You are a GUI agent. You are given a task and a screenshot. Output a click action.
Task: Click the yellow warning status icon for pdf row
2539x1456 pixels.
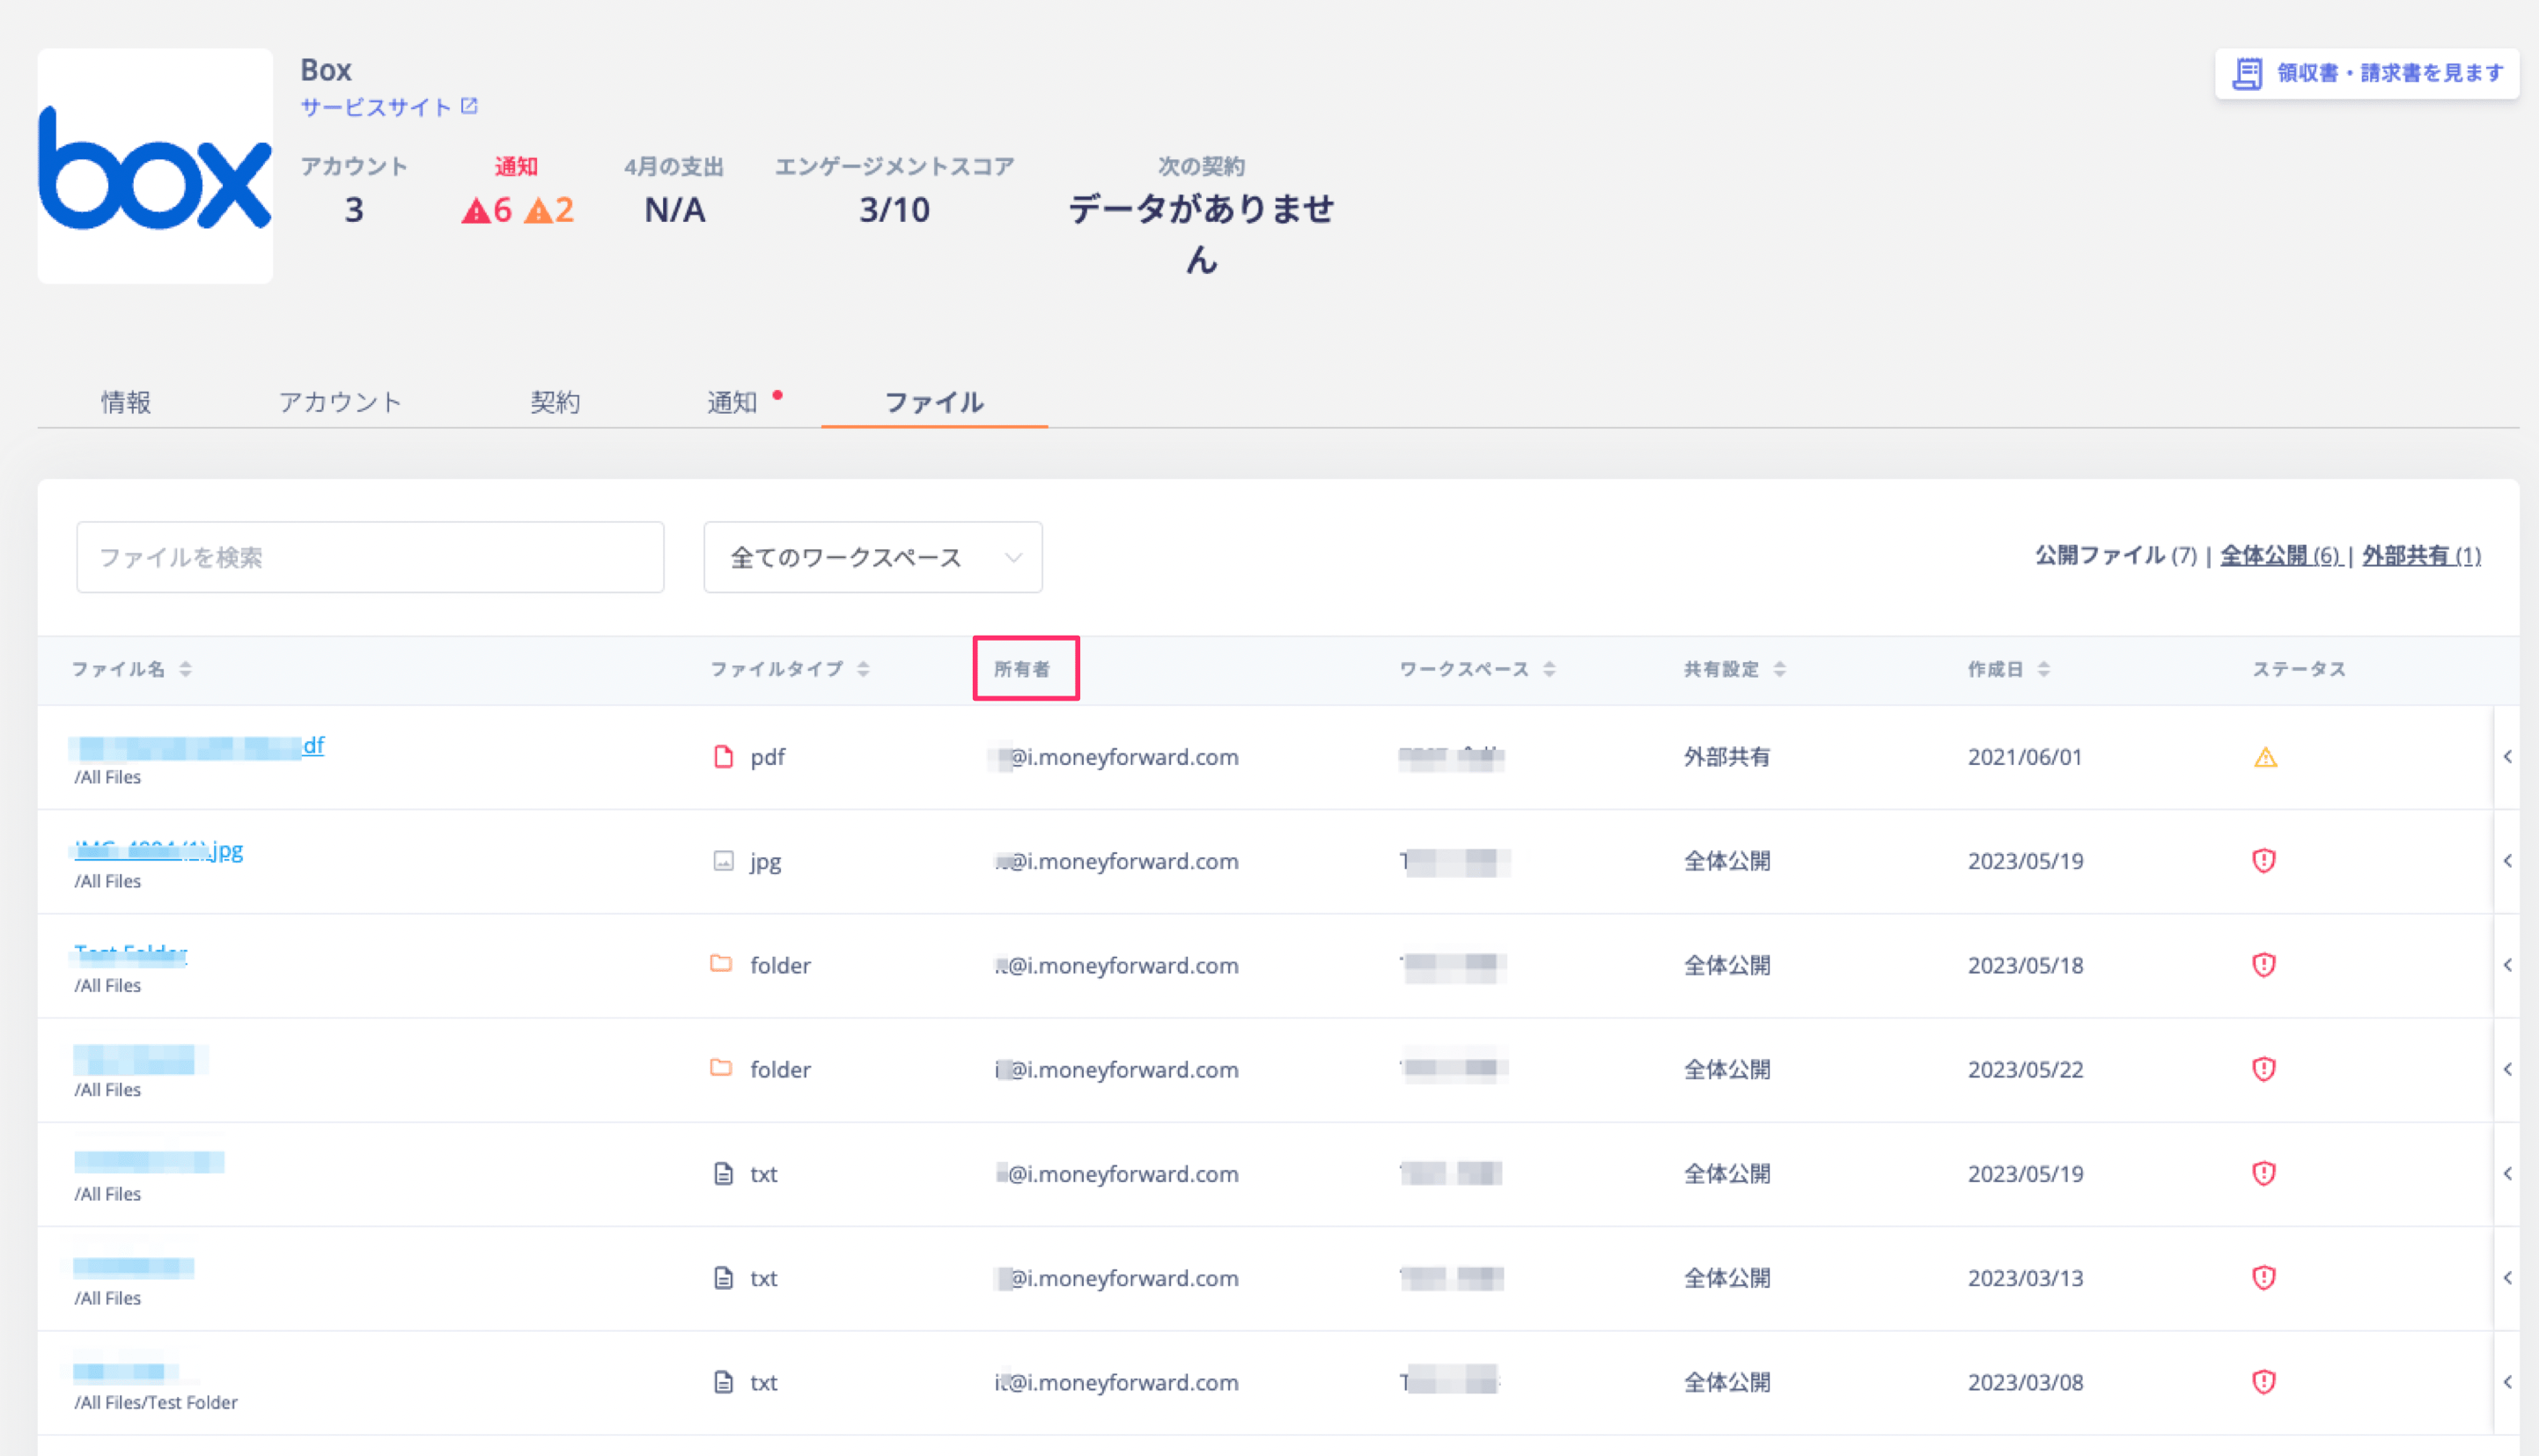click(x=2265, y=758)
